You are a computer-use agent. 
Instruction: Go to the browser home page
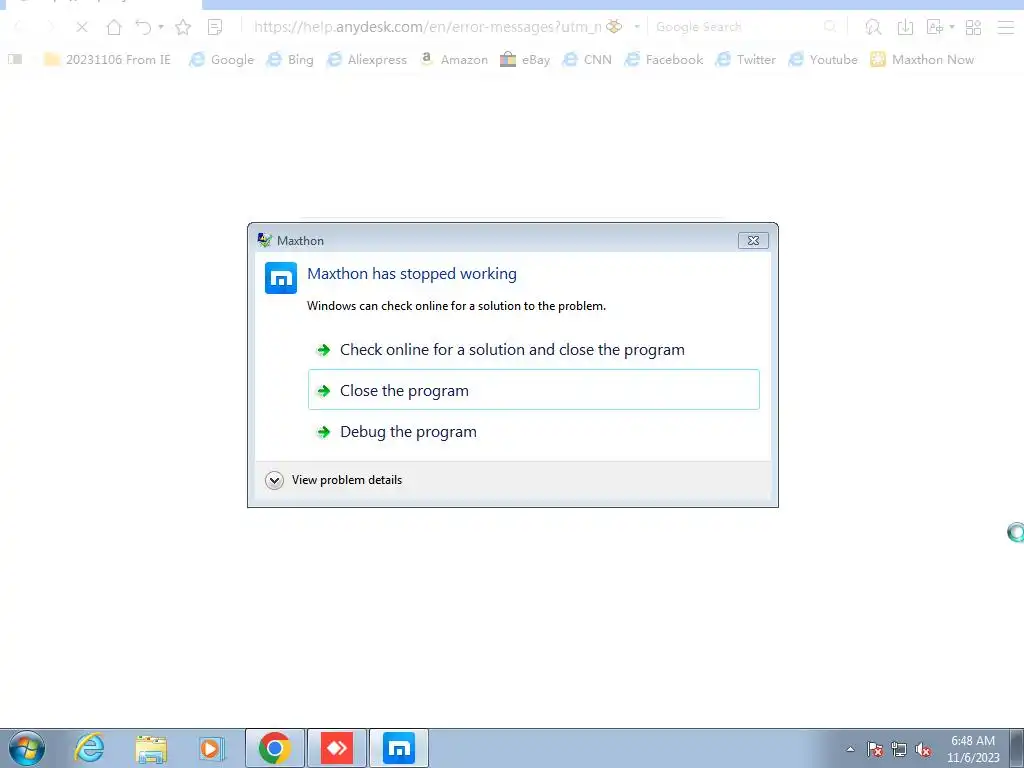[114, 27]
